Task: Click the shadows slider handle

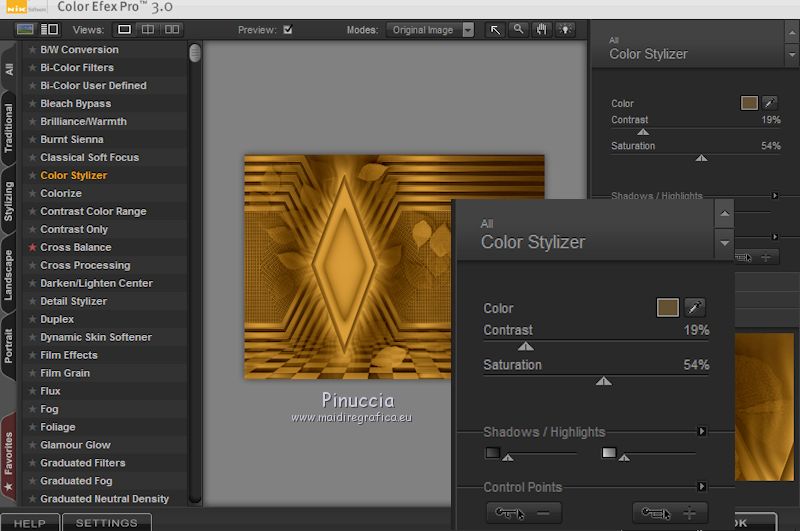Action: pos(508,458)
